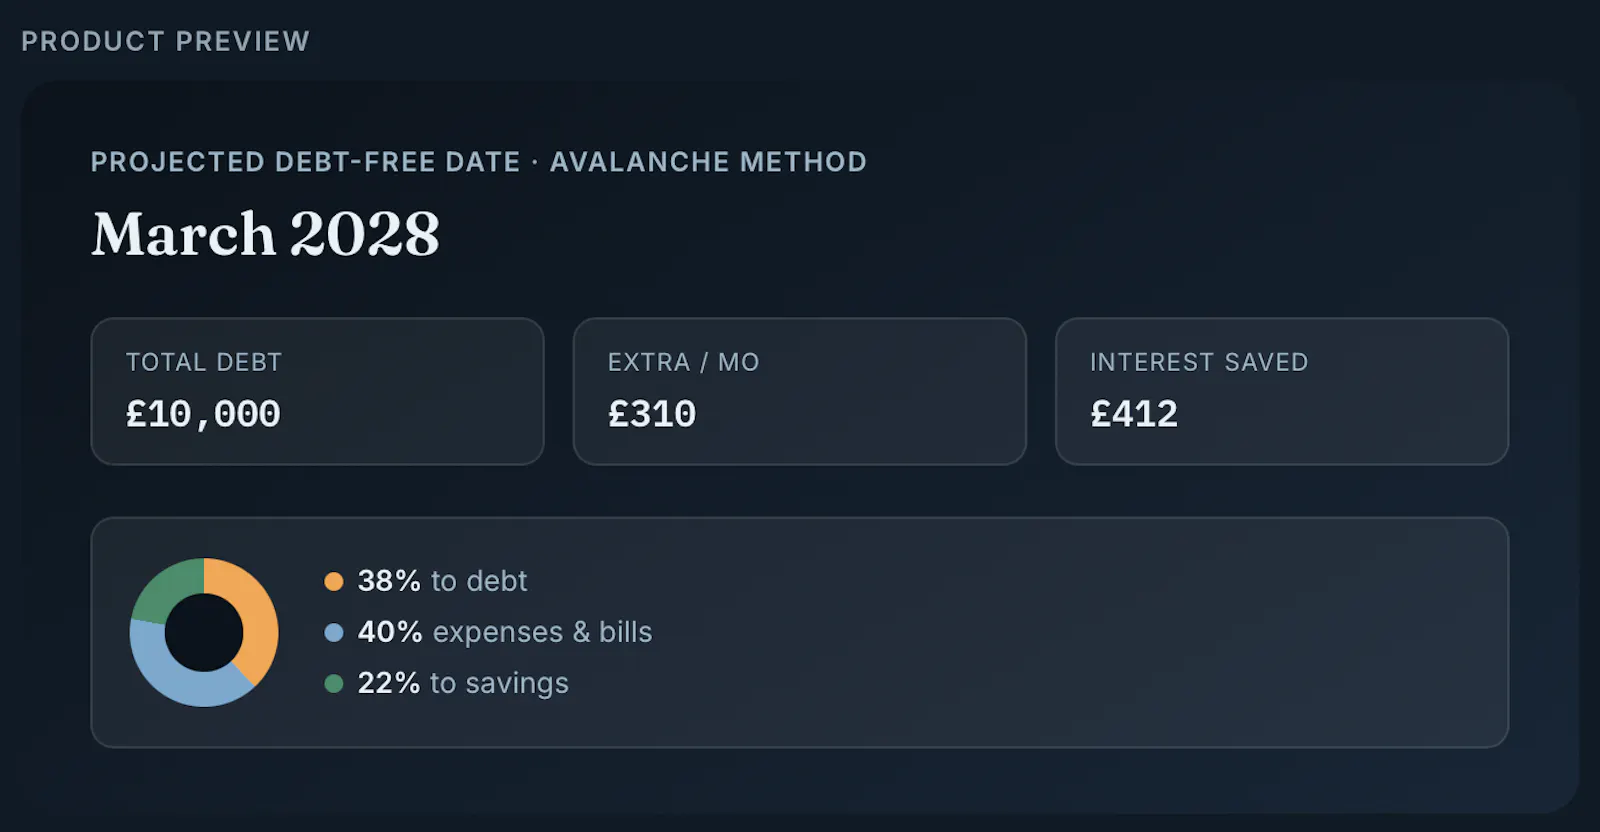Click the dark center of the donut chart

coord(204,632)
